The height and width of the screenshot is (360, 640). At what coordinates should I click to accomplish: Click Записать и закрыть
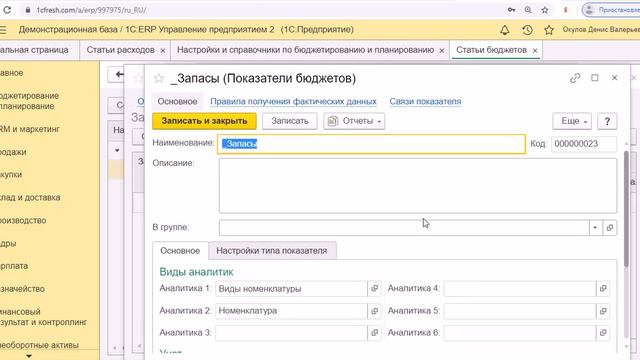pos(204,121)
